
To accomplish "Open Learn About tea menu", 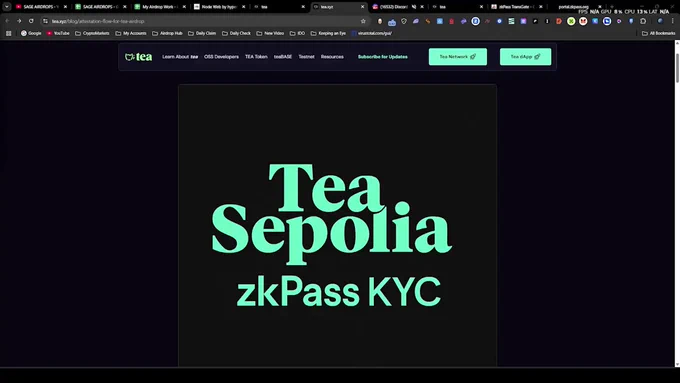I will 180,57.
